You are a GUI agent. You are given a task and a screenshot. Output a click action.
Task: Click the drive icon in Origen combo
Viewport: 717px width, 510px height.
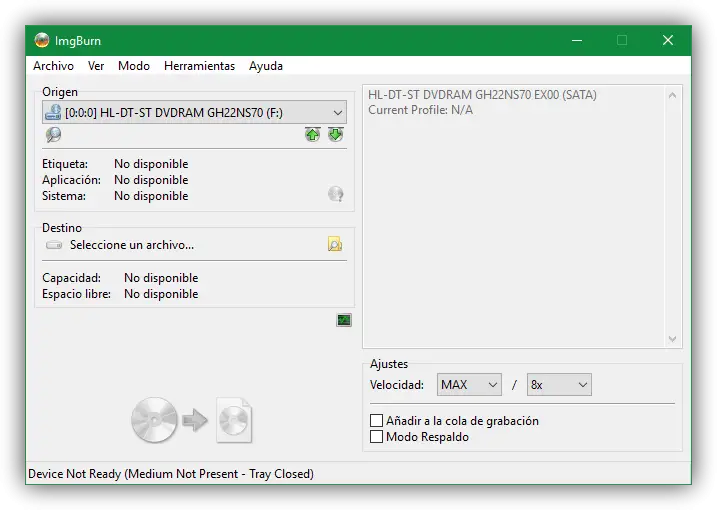(53, 113)
